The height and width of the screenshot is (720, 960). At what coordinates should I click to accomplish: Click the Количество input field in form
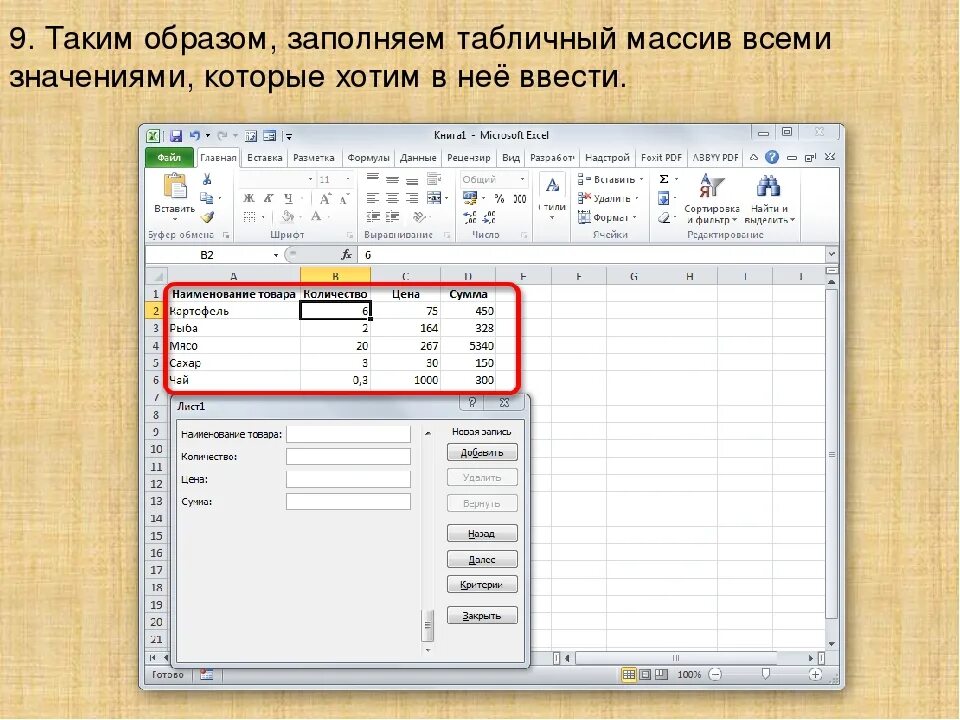(348, 457)
